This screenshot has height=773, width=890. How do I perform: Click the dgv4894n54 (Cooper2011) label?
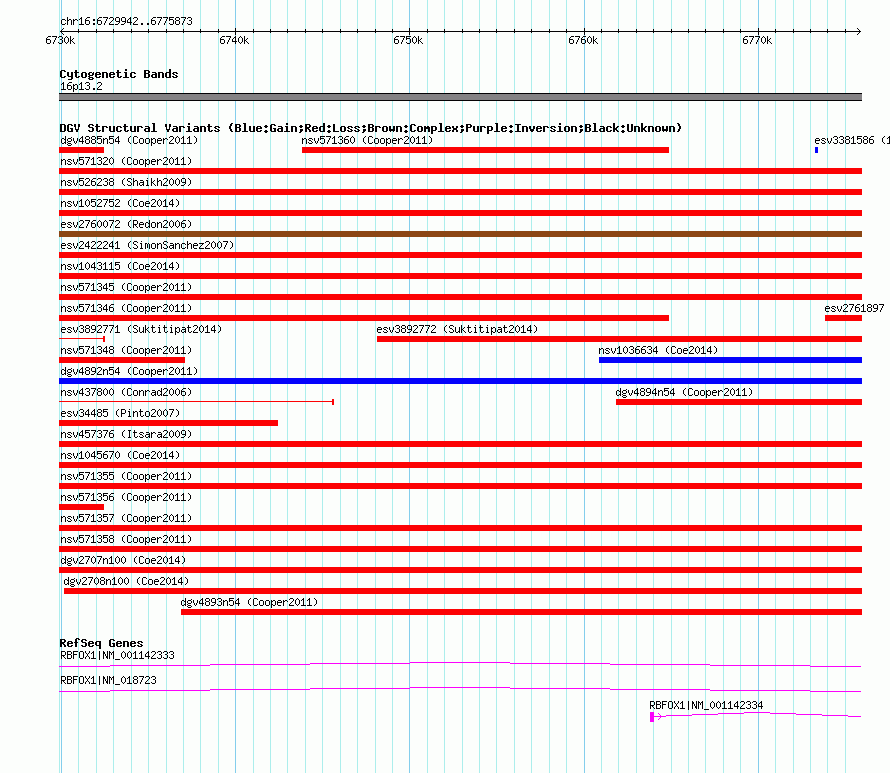pos(684,392)
